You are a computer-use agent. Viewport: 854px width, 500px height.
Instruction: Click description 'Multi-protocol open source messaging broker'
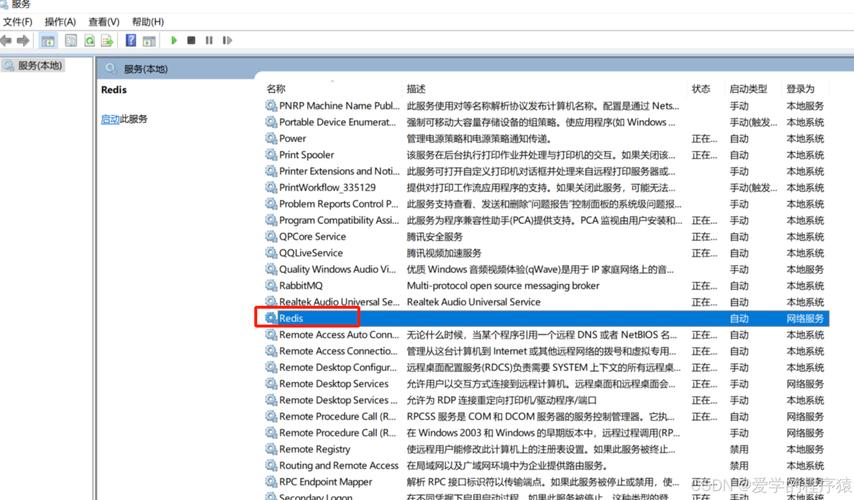pos(503,285)
